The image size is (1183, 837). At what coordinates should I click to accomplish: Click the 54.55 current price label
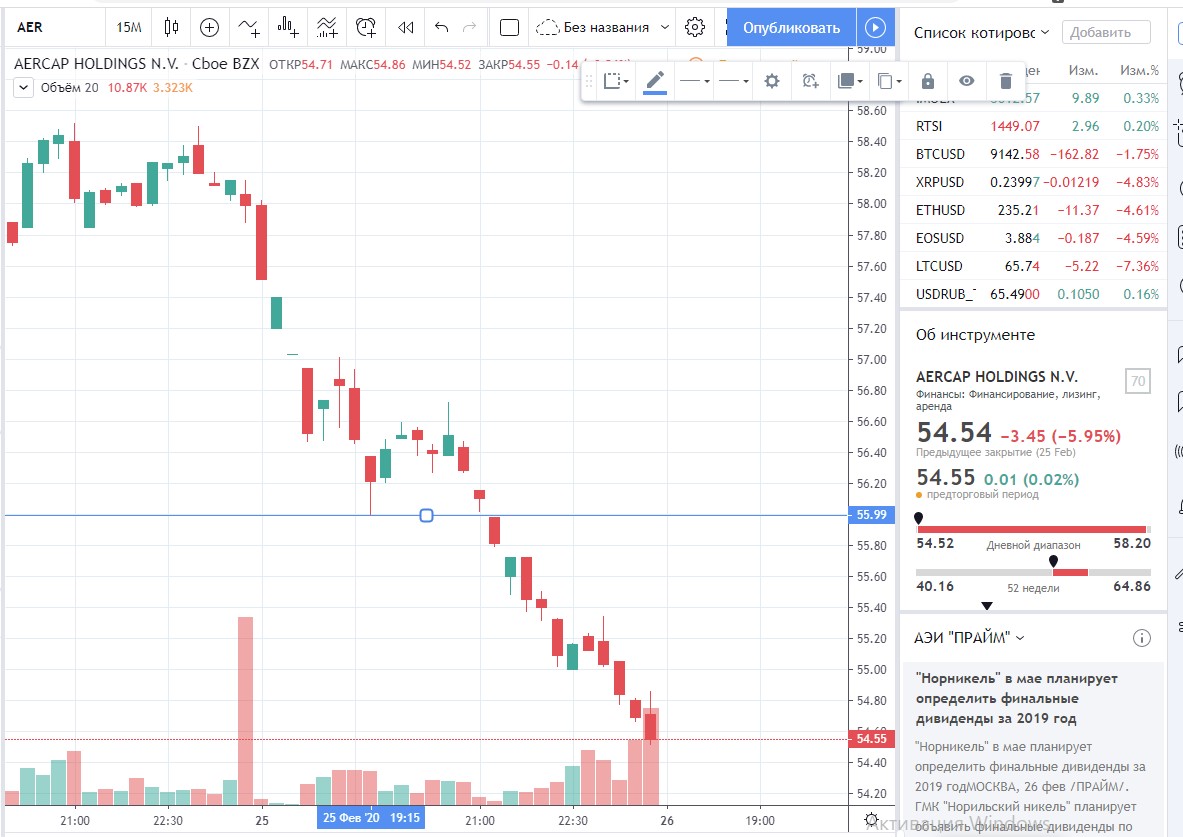(x=871, y=739)
